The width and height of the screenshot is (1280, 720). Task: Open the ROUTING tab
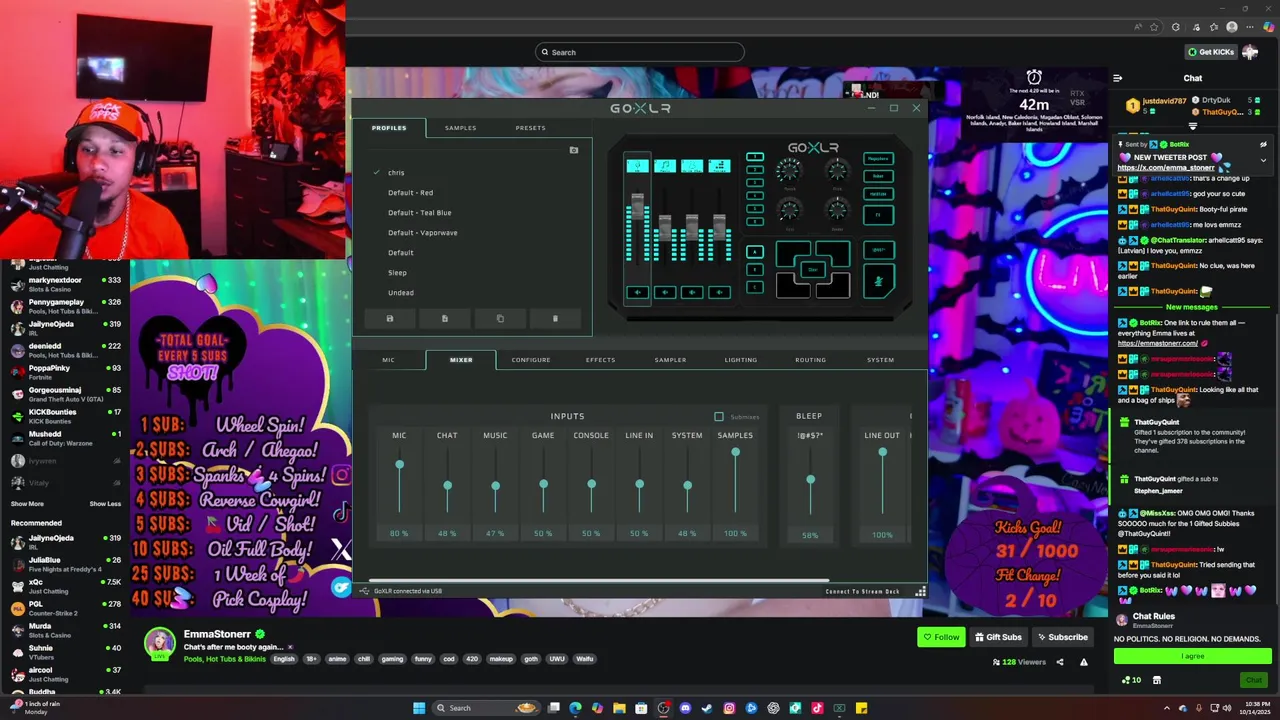810,360
